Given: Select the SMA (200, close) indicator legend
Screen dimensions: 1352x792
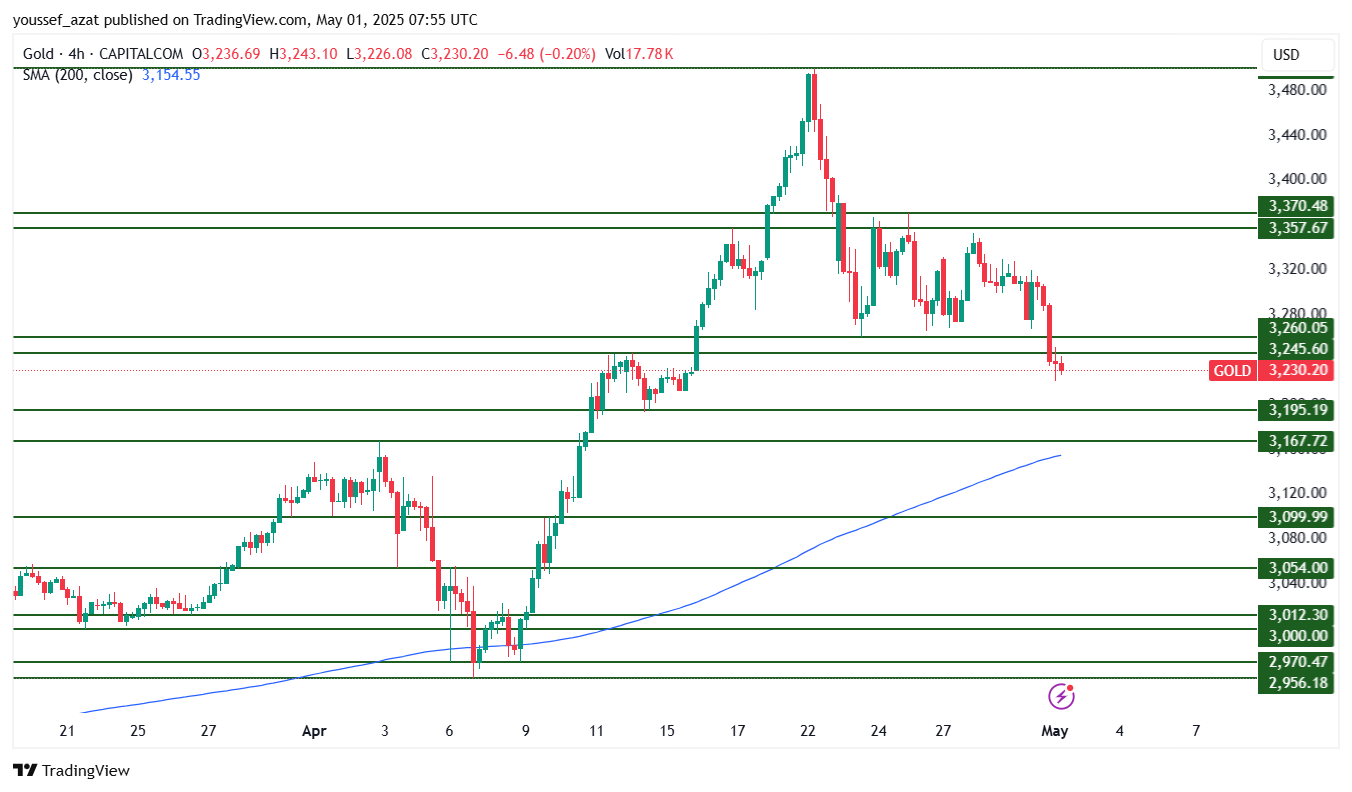Looking at the screenshot, I should click(x=78, y=75).
